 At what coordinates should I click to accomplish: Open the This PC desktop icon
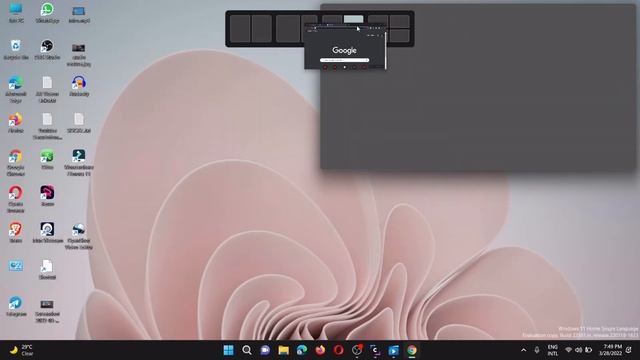pos(16,12)
